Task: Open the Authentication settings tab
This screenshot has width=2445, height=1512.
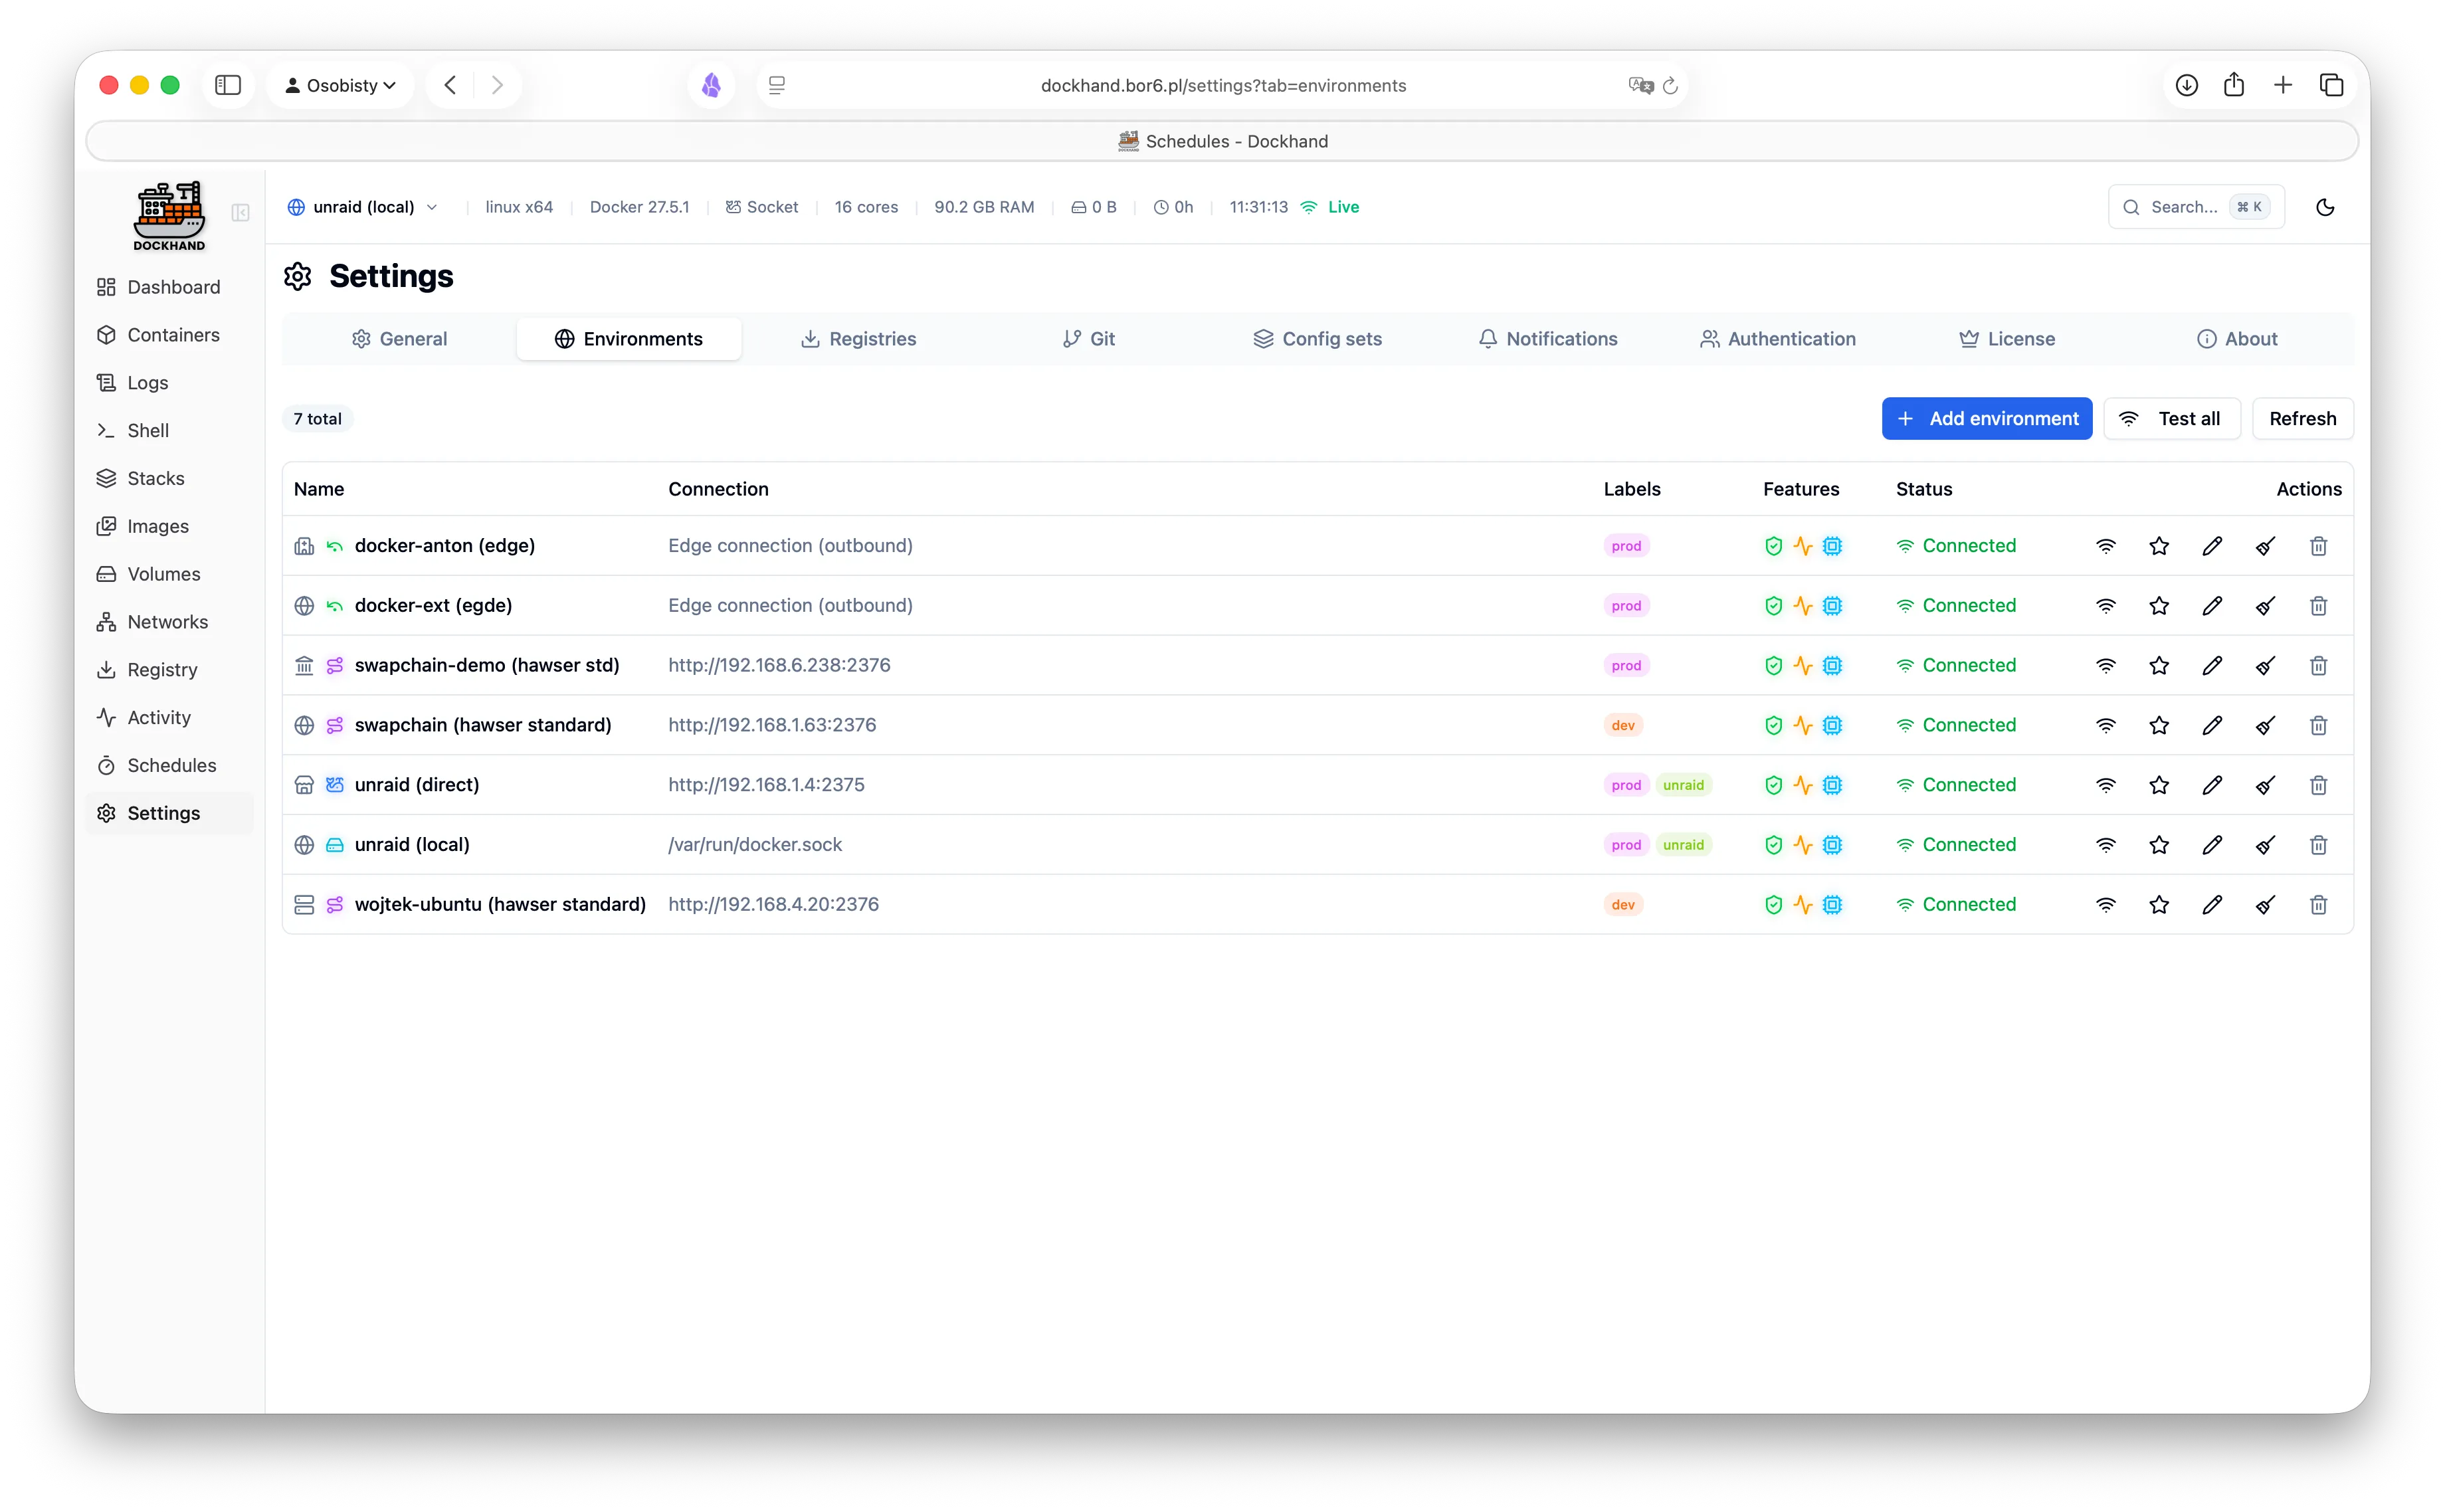Action: pyautogui.click(x=1777, y=339)
